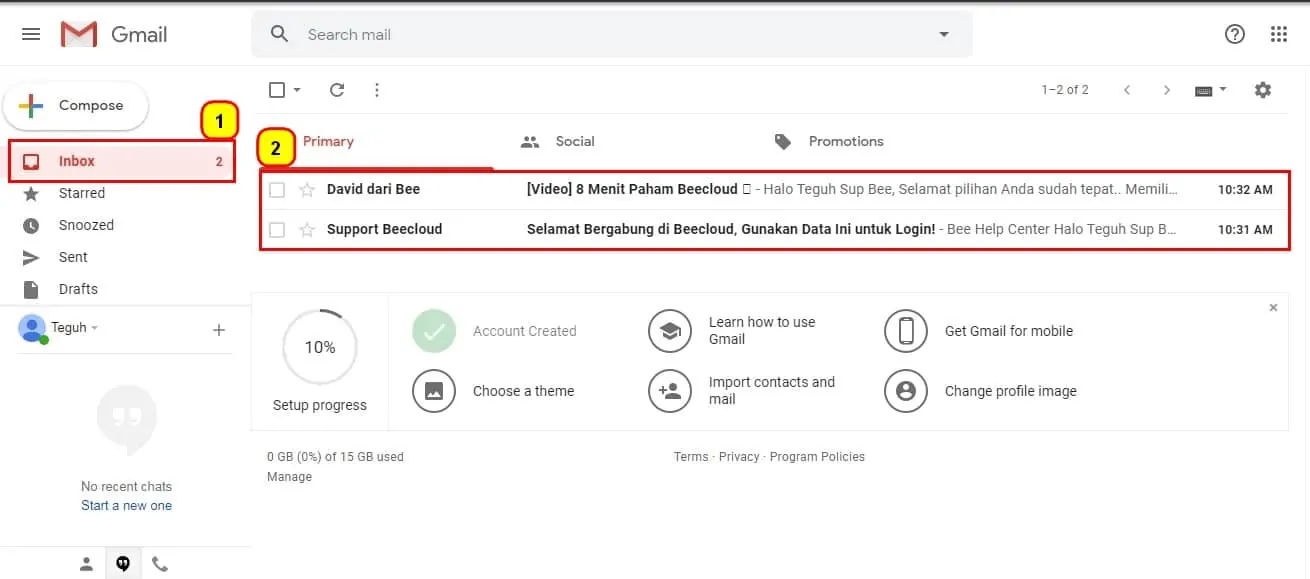
Task: Open Change profile image
Action: [1011, 391]
